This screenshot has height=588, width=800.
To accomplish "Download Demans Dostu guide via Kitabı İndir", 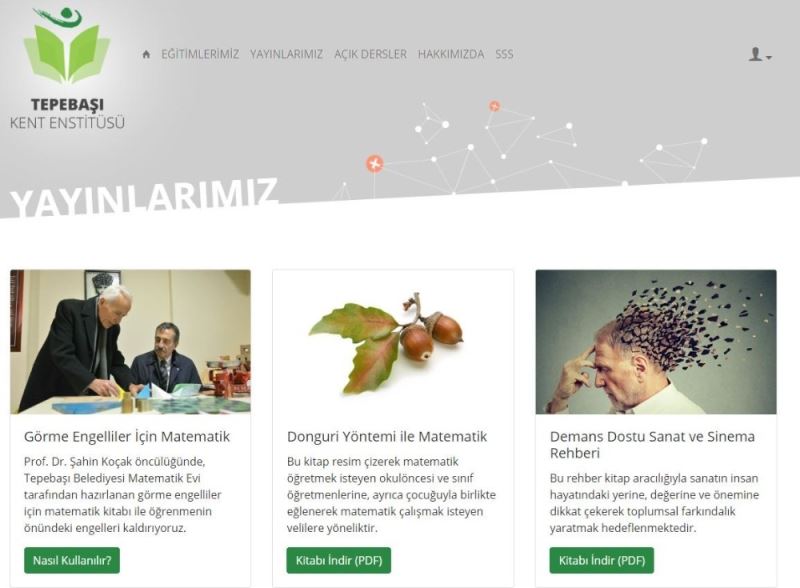I will (x=602, y=560).
